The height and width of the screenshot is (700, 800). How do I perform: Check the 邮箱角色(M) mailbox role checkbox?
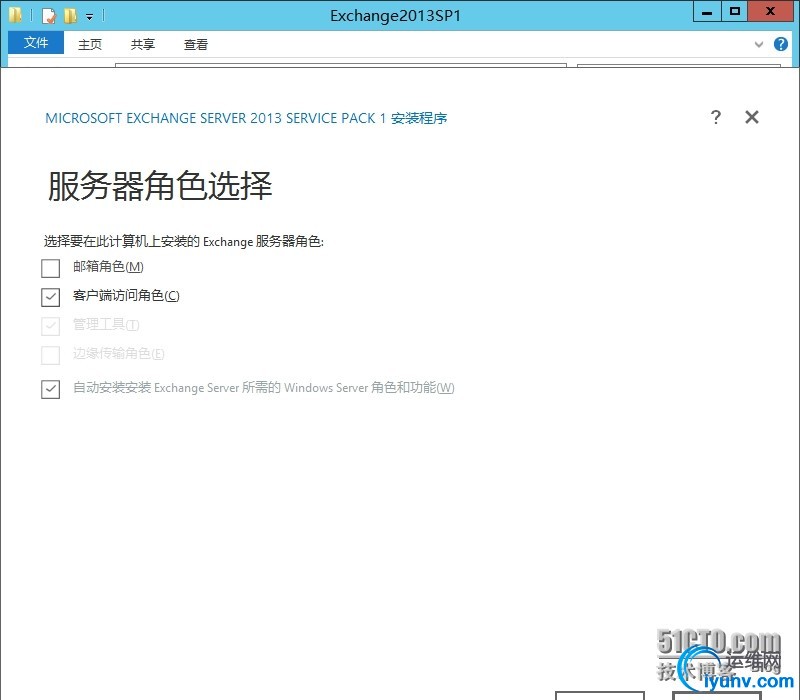51,268
